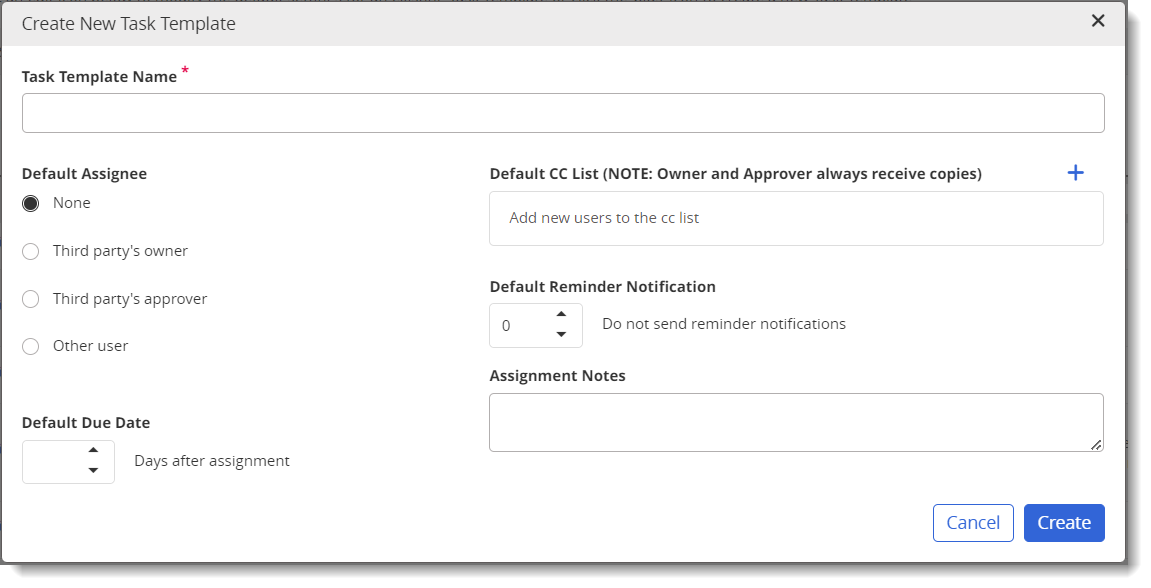The image size is (1151, 588).
Task: Choose Third party's owner as assignee
Action: click(x=31, y=252)
